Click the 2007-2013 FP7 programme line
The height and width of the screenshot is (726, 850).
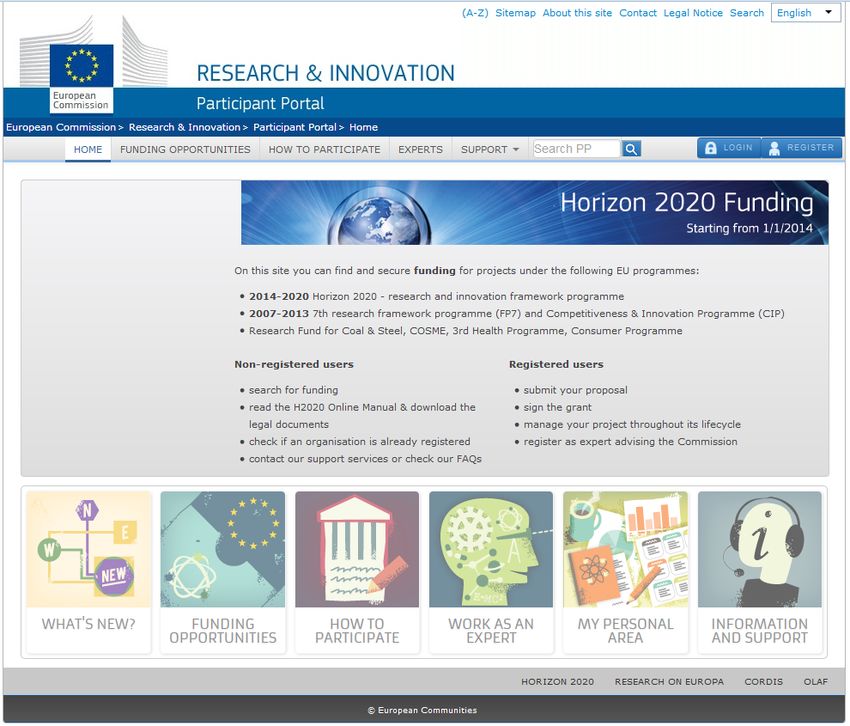point(517,313)
